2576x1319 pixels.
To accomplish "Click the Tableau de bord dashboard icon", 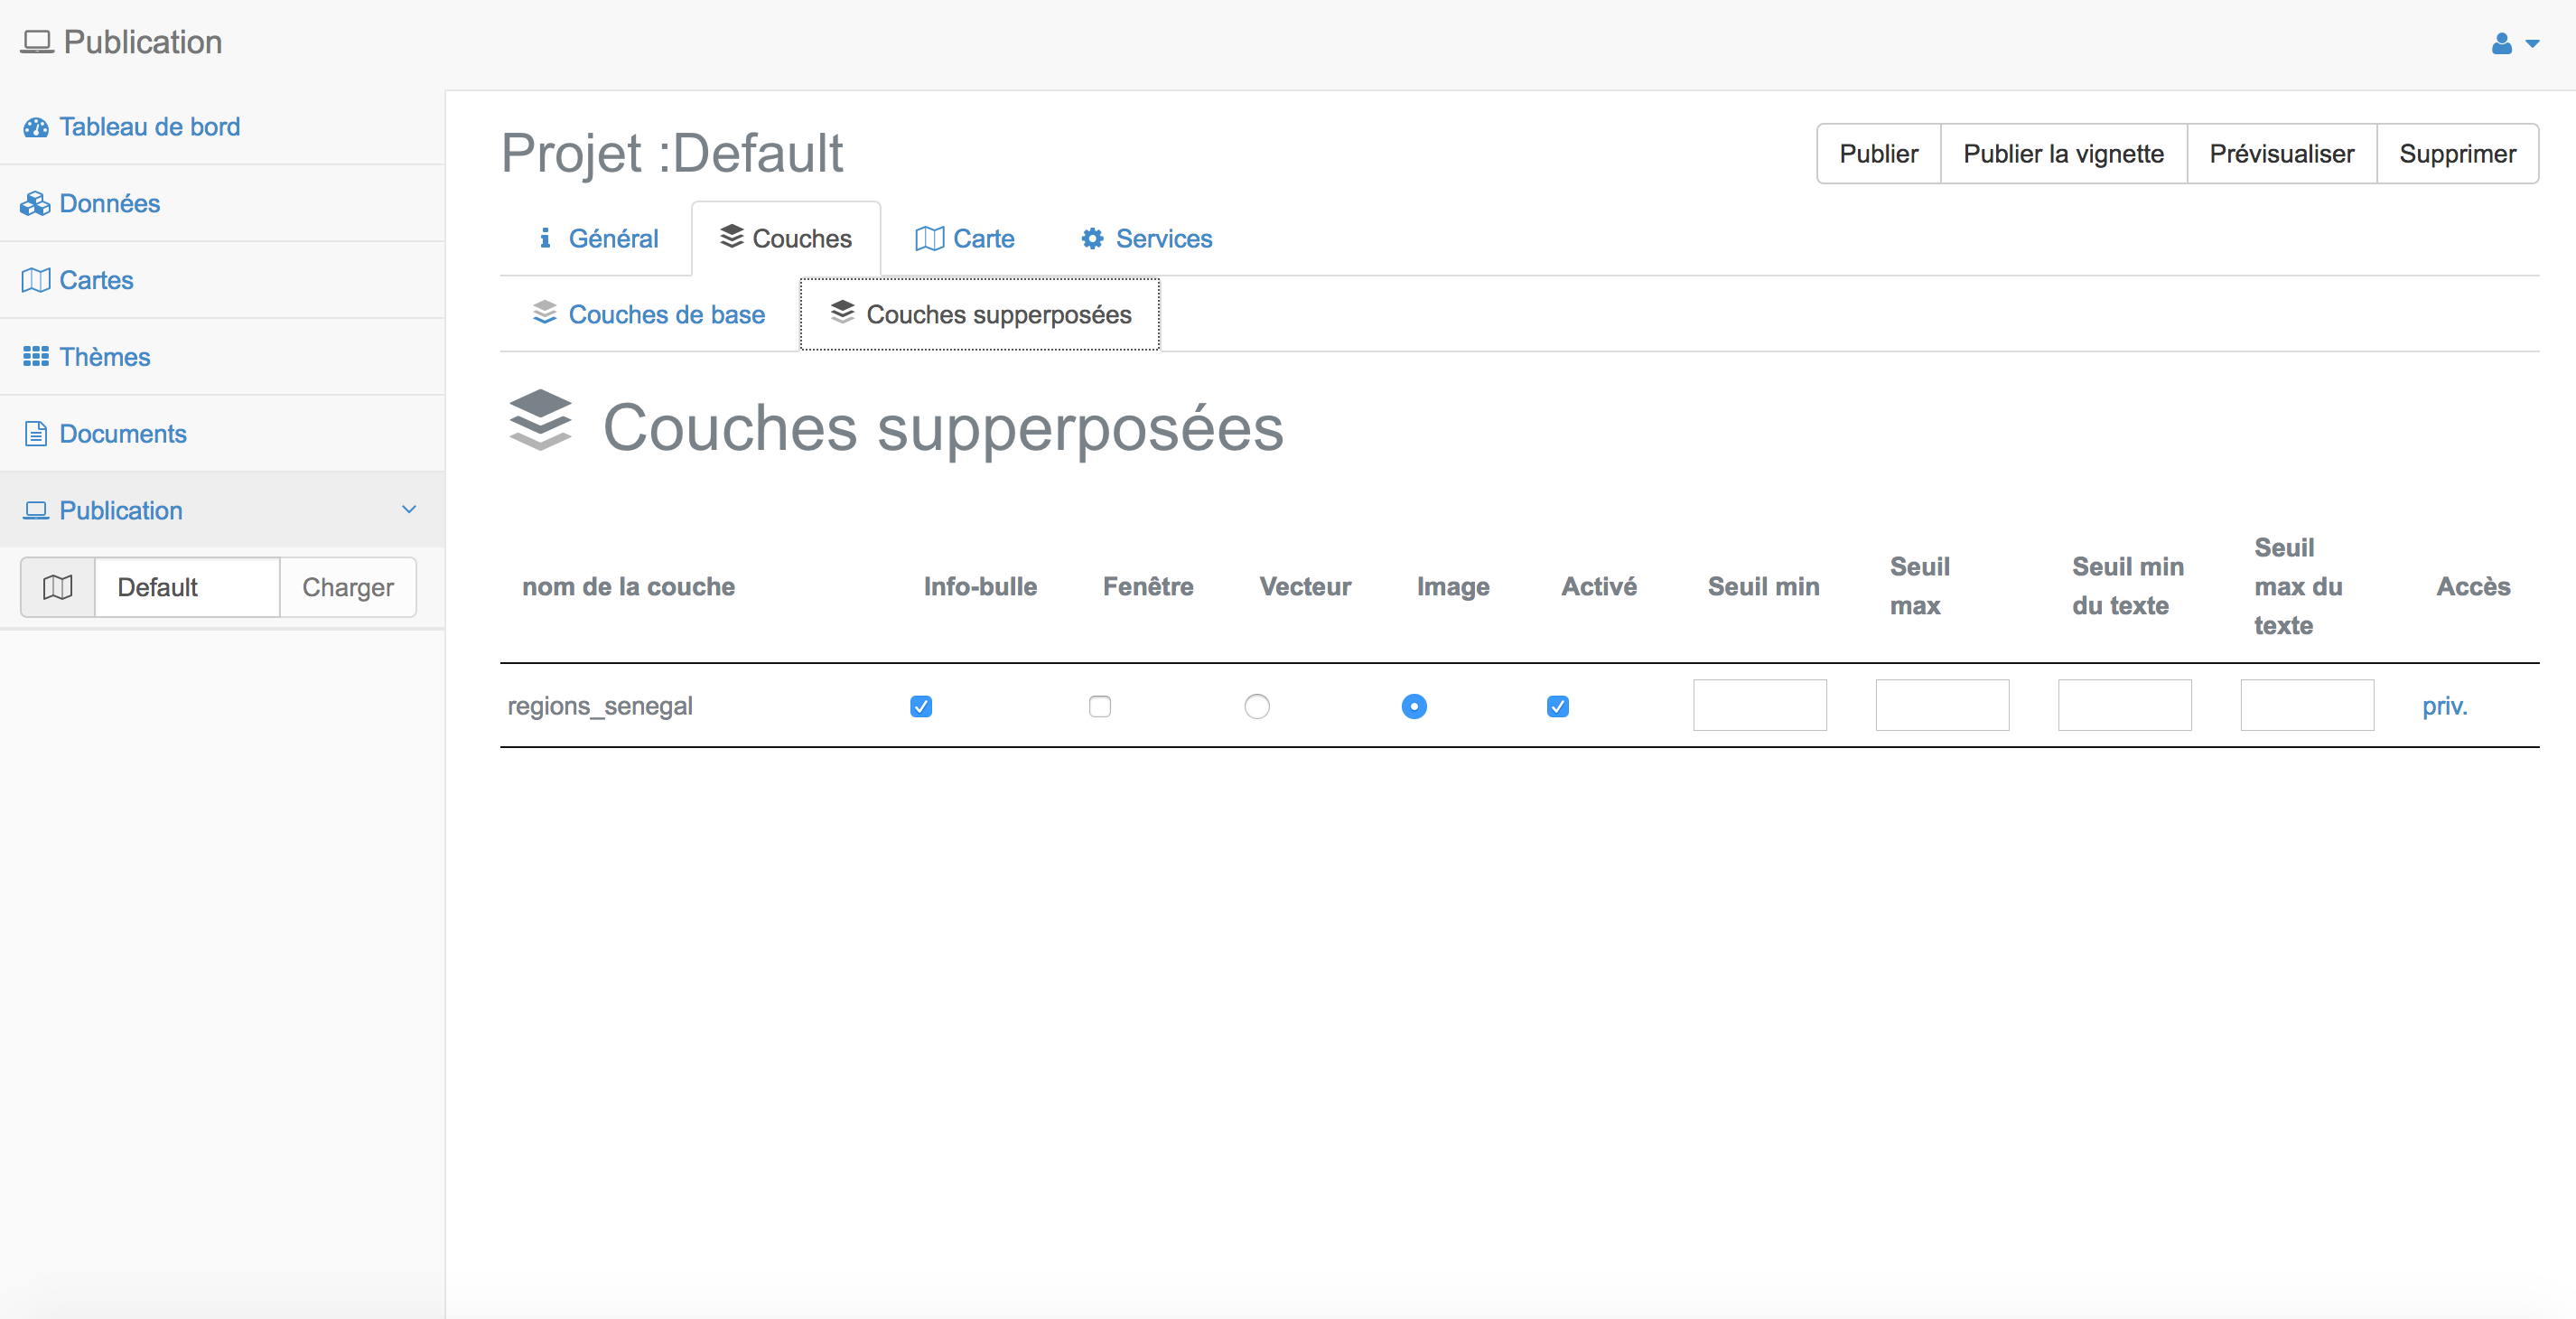I will coord(36,127).
